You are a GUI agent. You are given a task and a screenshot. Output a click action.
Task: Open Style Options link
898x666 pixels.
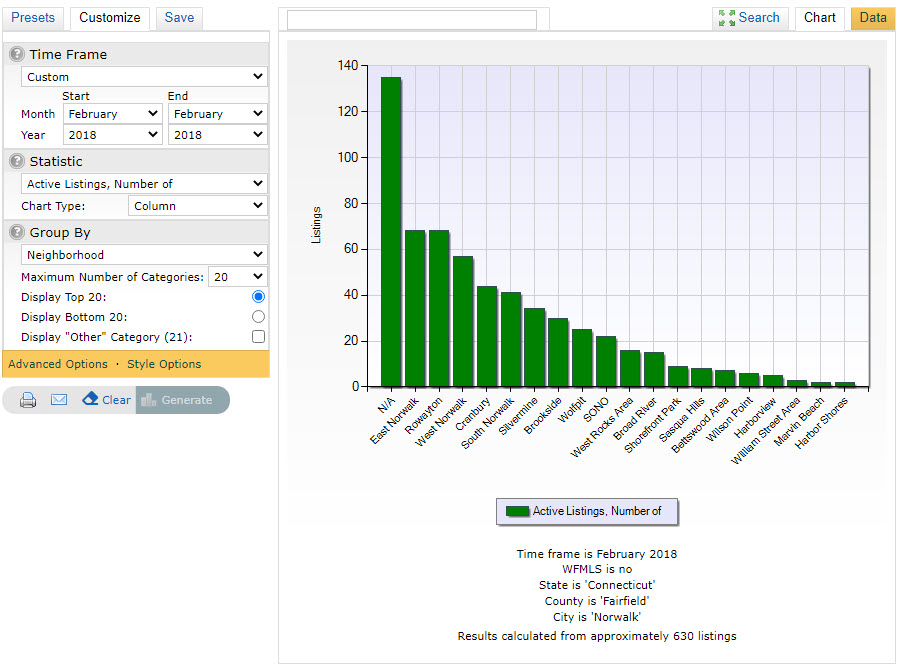click(164, 364)
